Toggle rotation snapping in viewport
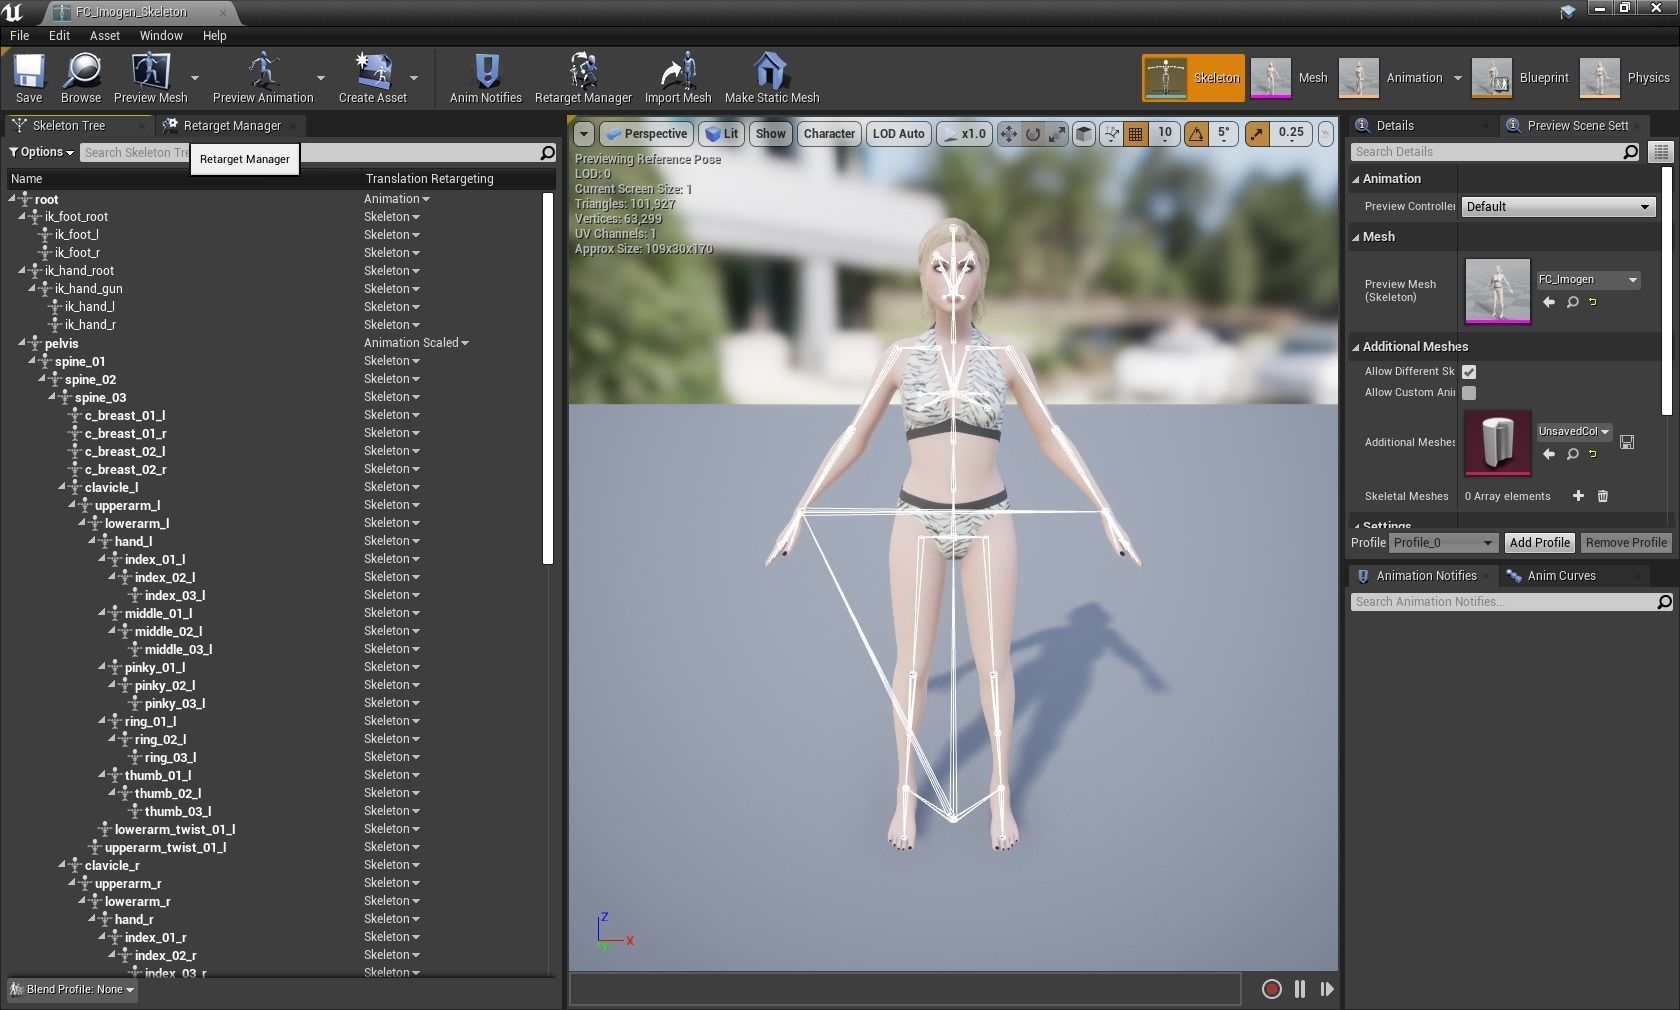This screenshot has height=1010, width=1680. [x=1196, y=134]
